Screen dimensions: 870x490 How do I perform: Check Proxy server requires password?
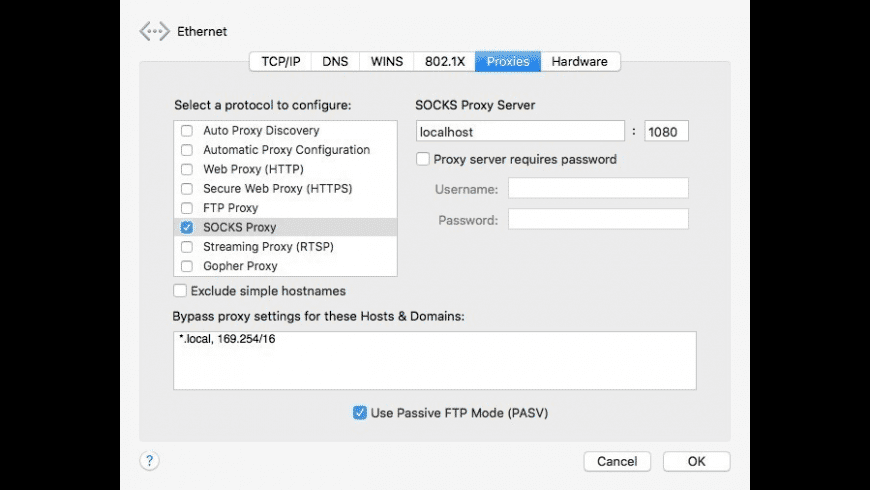[424, 159]
